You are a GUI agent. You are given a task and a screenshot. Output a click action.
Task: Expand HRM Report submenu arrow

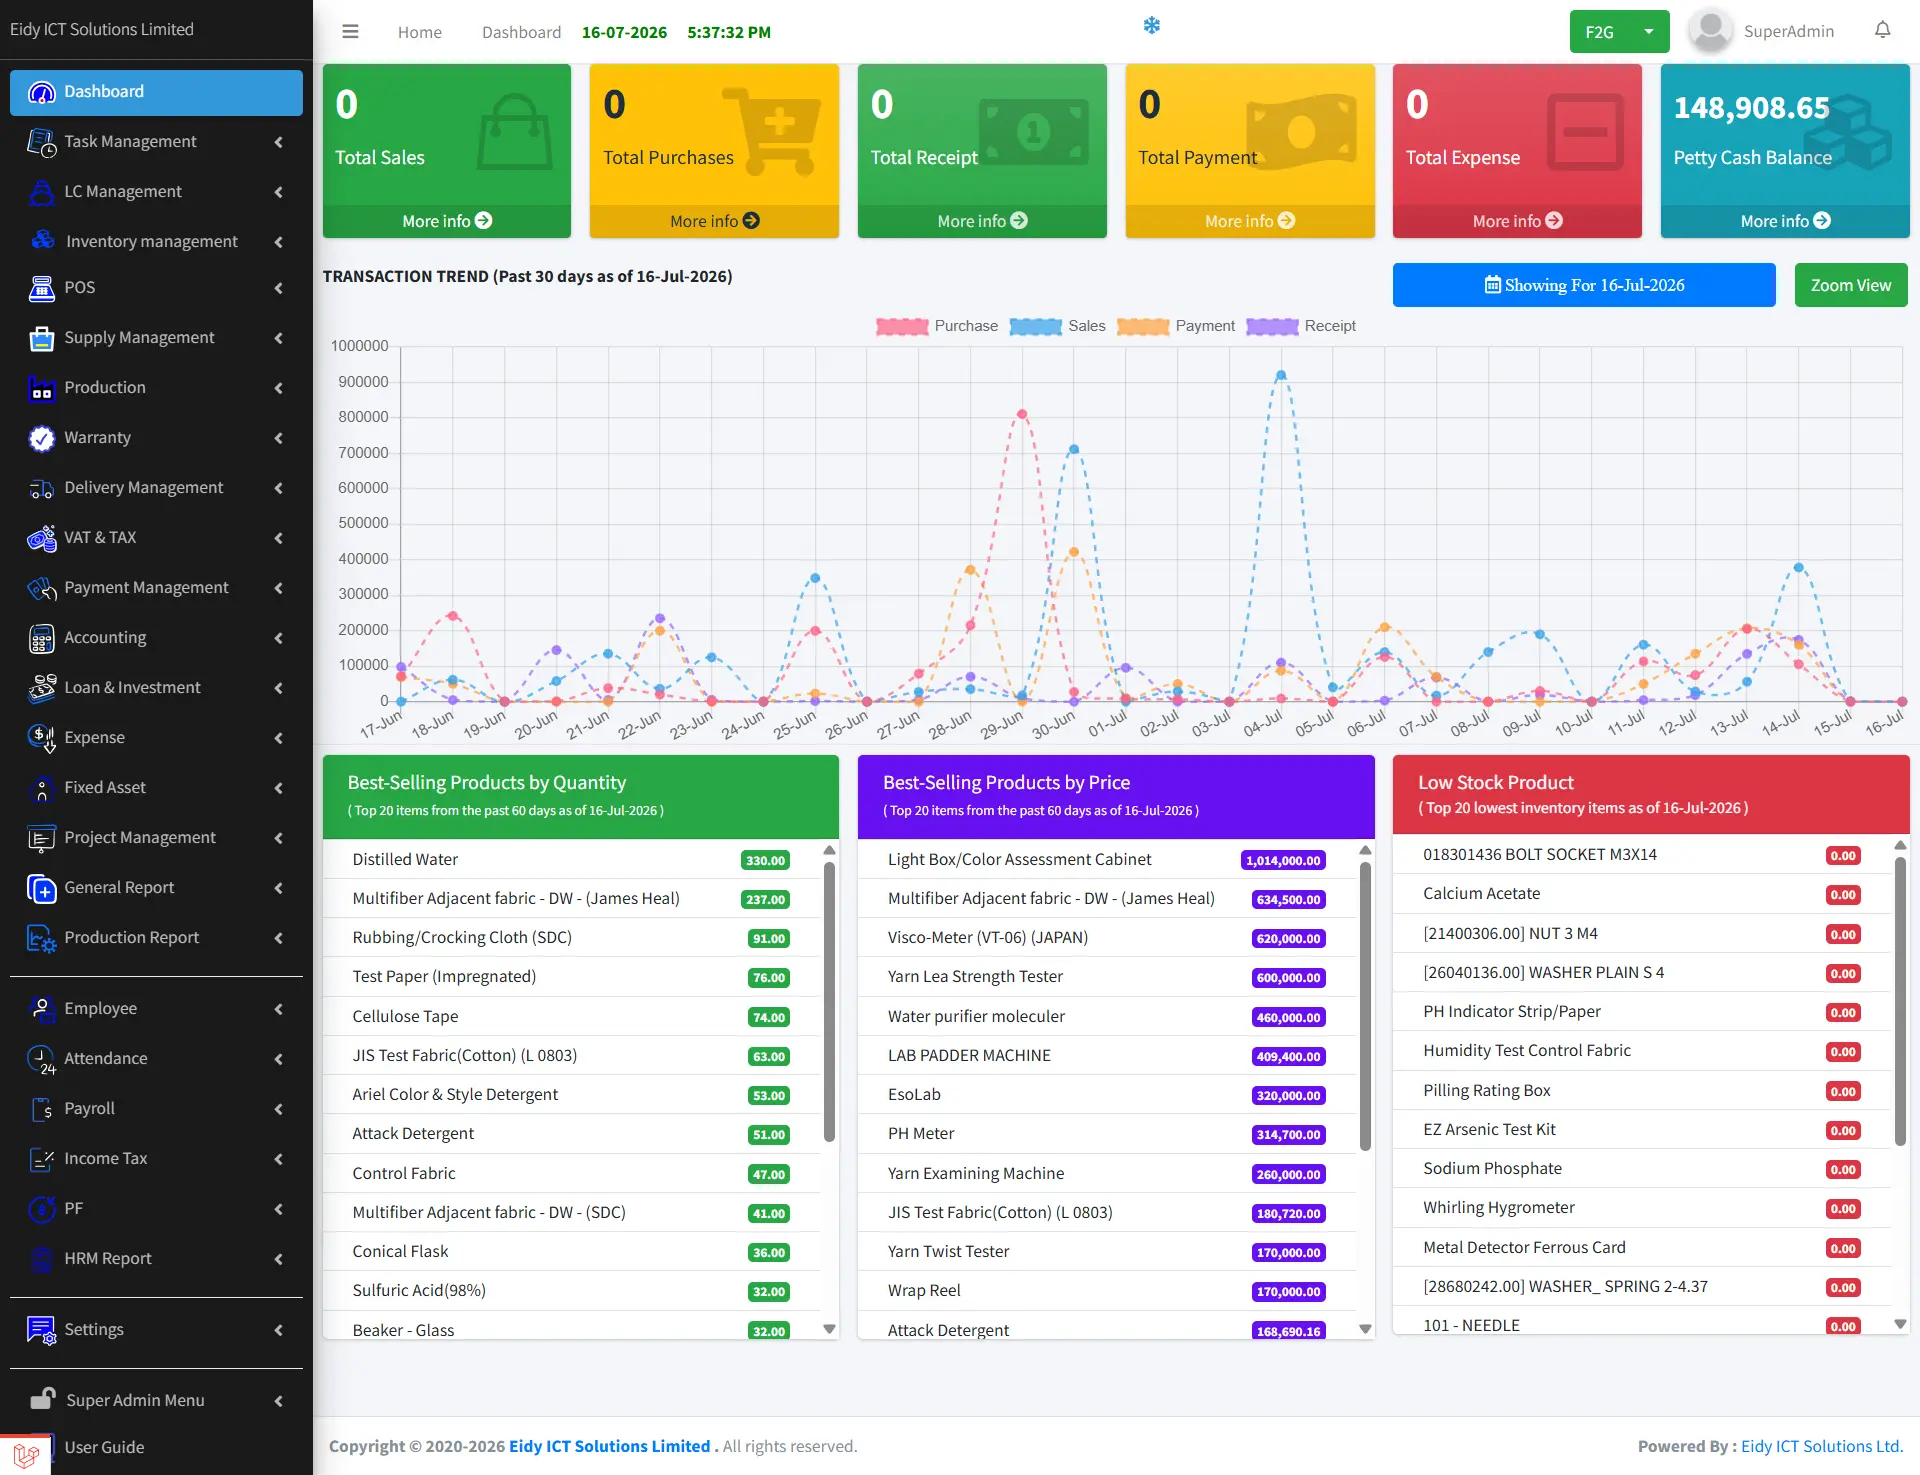tap(278, 1259)
